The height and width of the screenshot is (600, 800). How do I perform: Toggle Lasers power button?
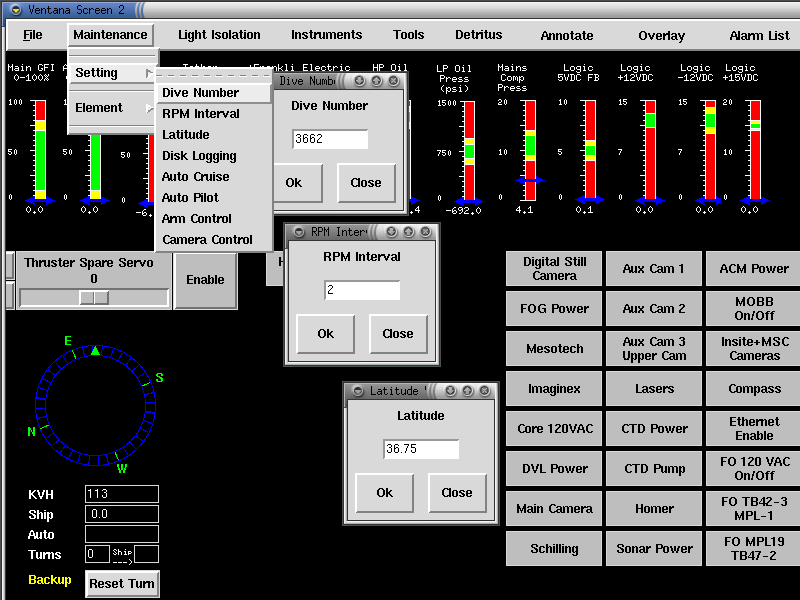pos(654,389)
